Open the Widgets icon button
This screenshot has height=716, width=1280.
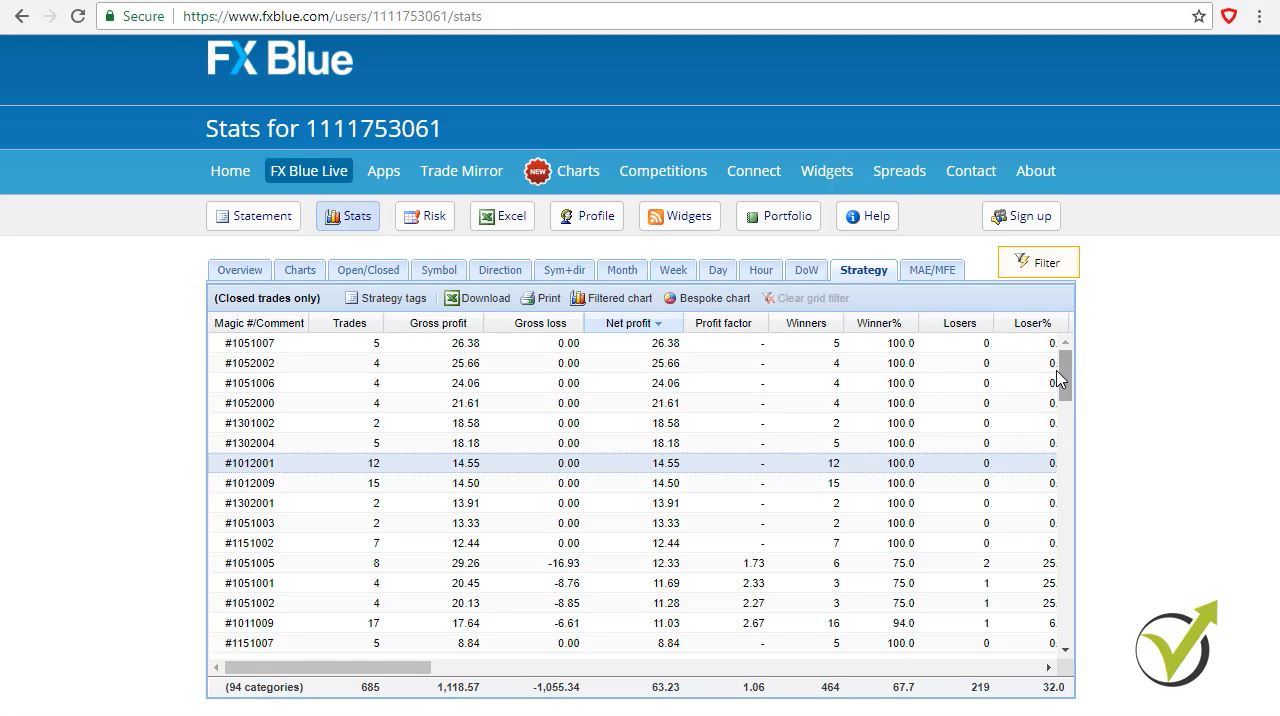[679, 215]
